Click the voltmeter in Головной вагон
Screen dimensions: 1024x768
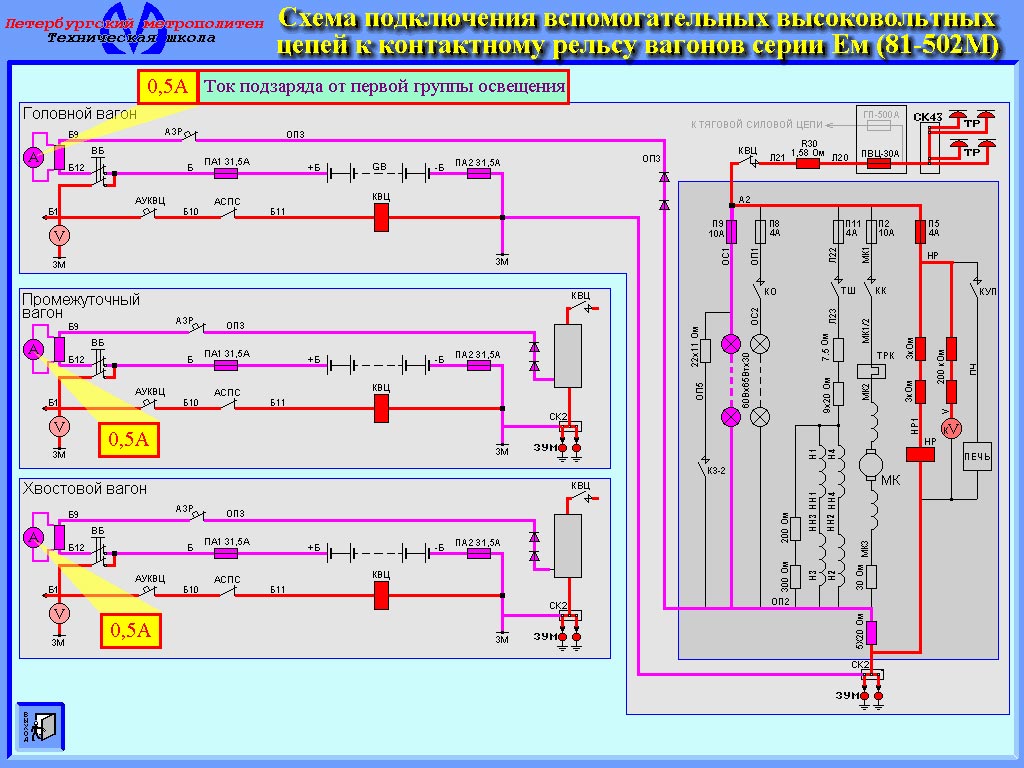click(59, 235)
